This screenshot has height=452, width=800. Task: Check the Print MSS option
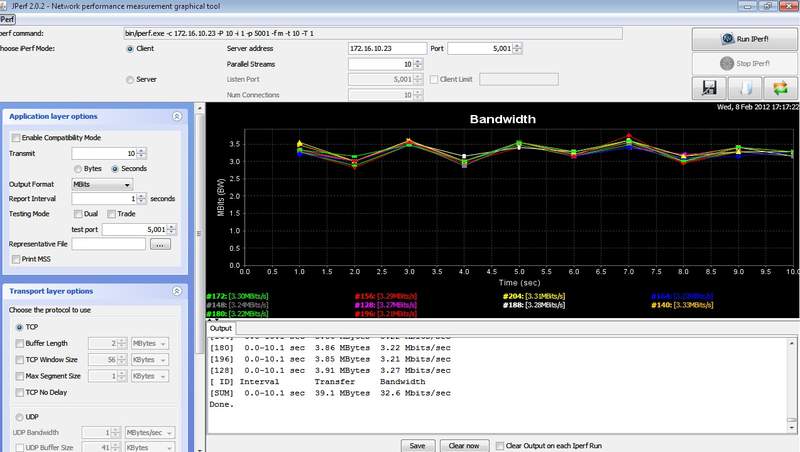(x=16, y=259)
